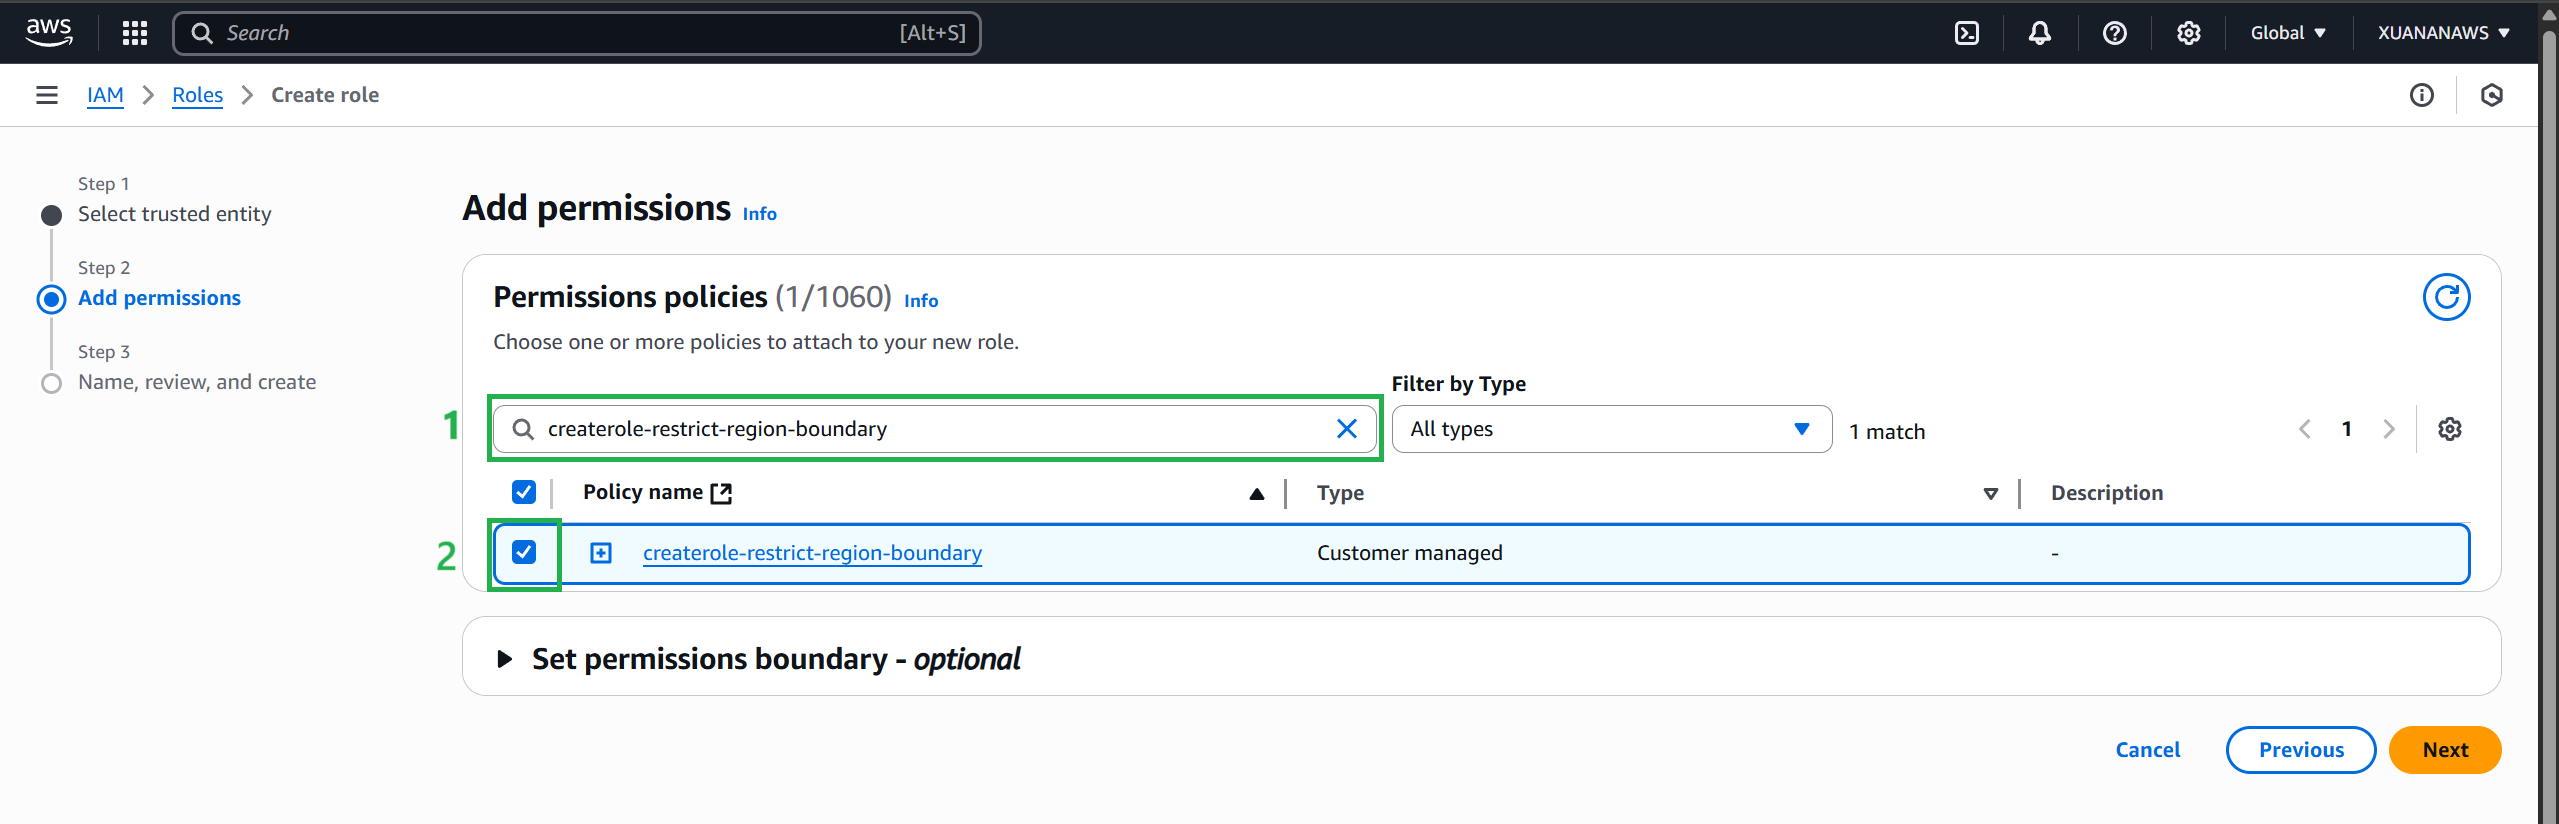Viewport: 2559px width, 824px height.
Task: Open the Global region selector
Action: click(2287, 33)
